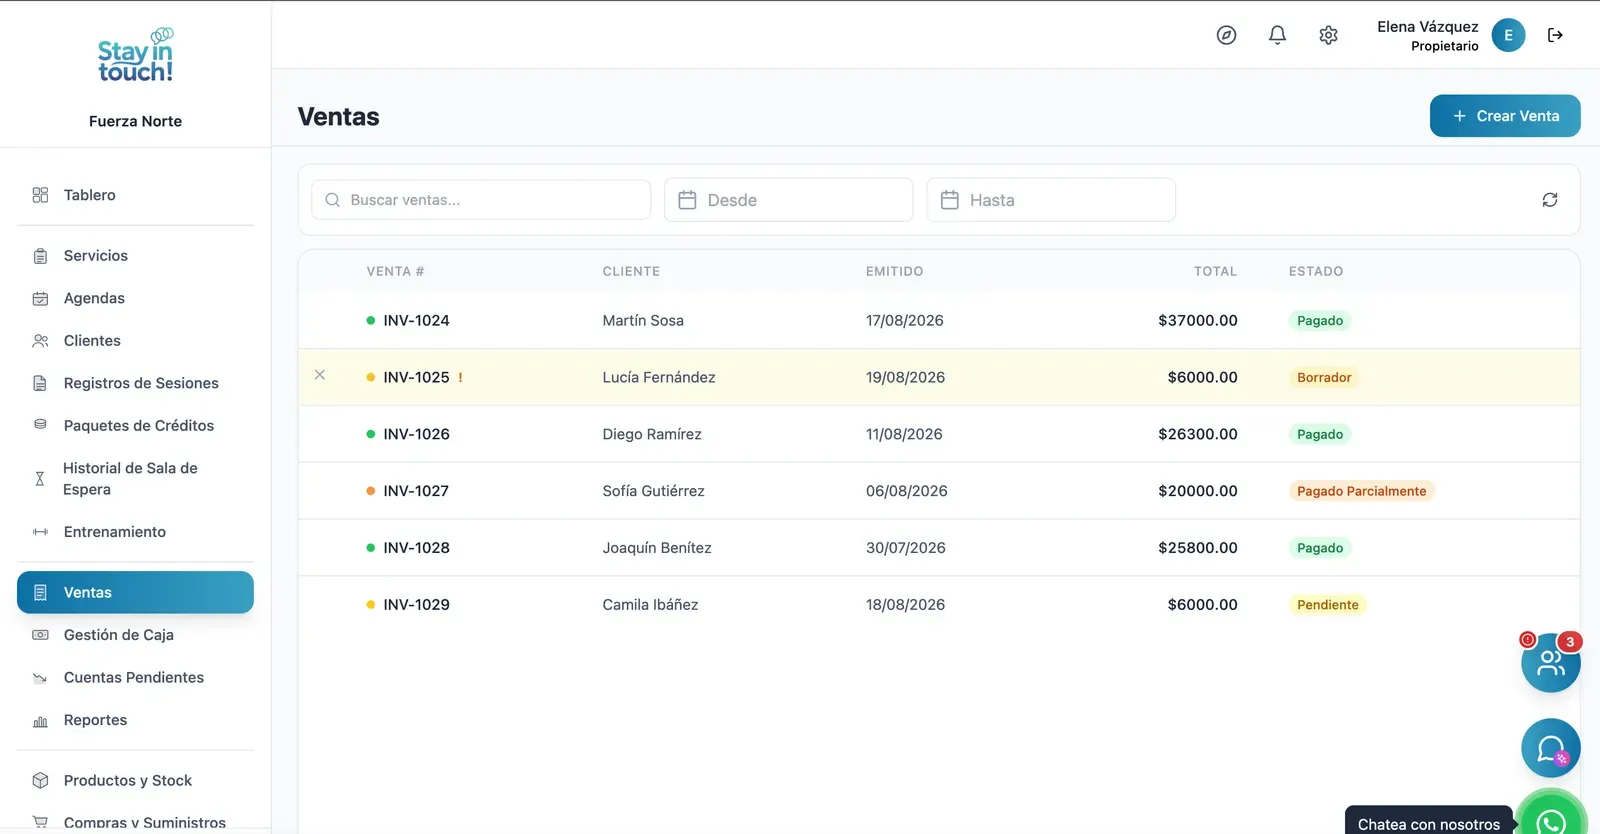
Task: Go to Servicios in the sidebar
Action: point(135,256)
